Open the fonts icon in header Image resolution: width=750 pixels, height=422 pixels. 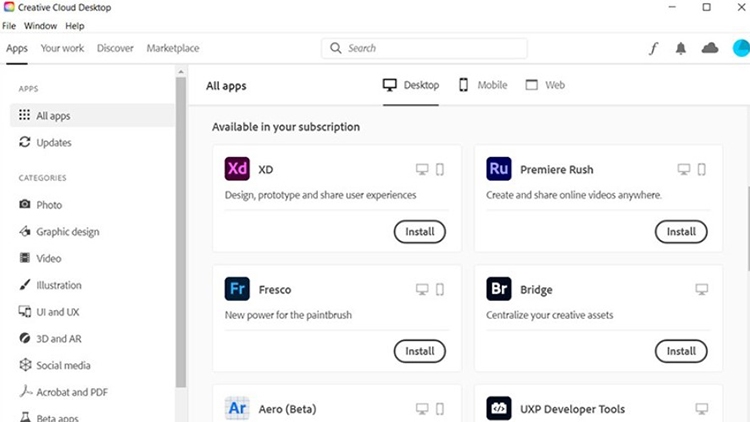point(653,48)
